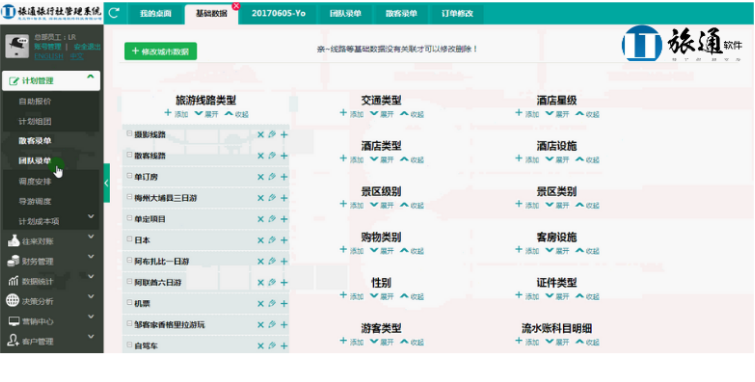Edit the 梅州大埔县三日游 entry
This screenshot has height=382, width=755.
pos(272,198)
